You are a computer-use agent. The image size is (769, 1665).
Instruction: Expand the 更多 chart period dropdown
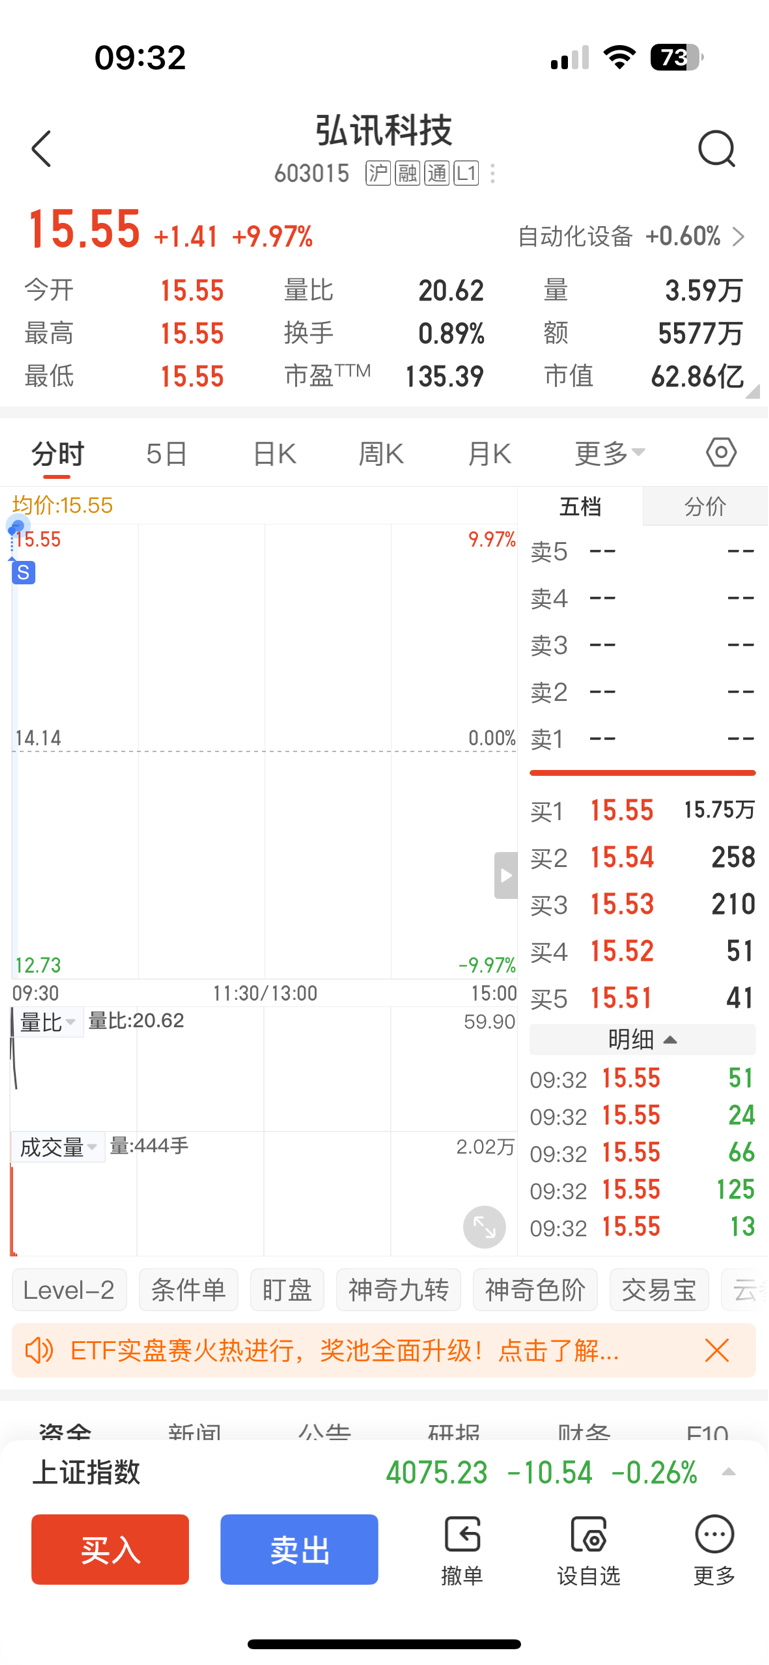tap(610, 453)
